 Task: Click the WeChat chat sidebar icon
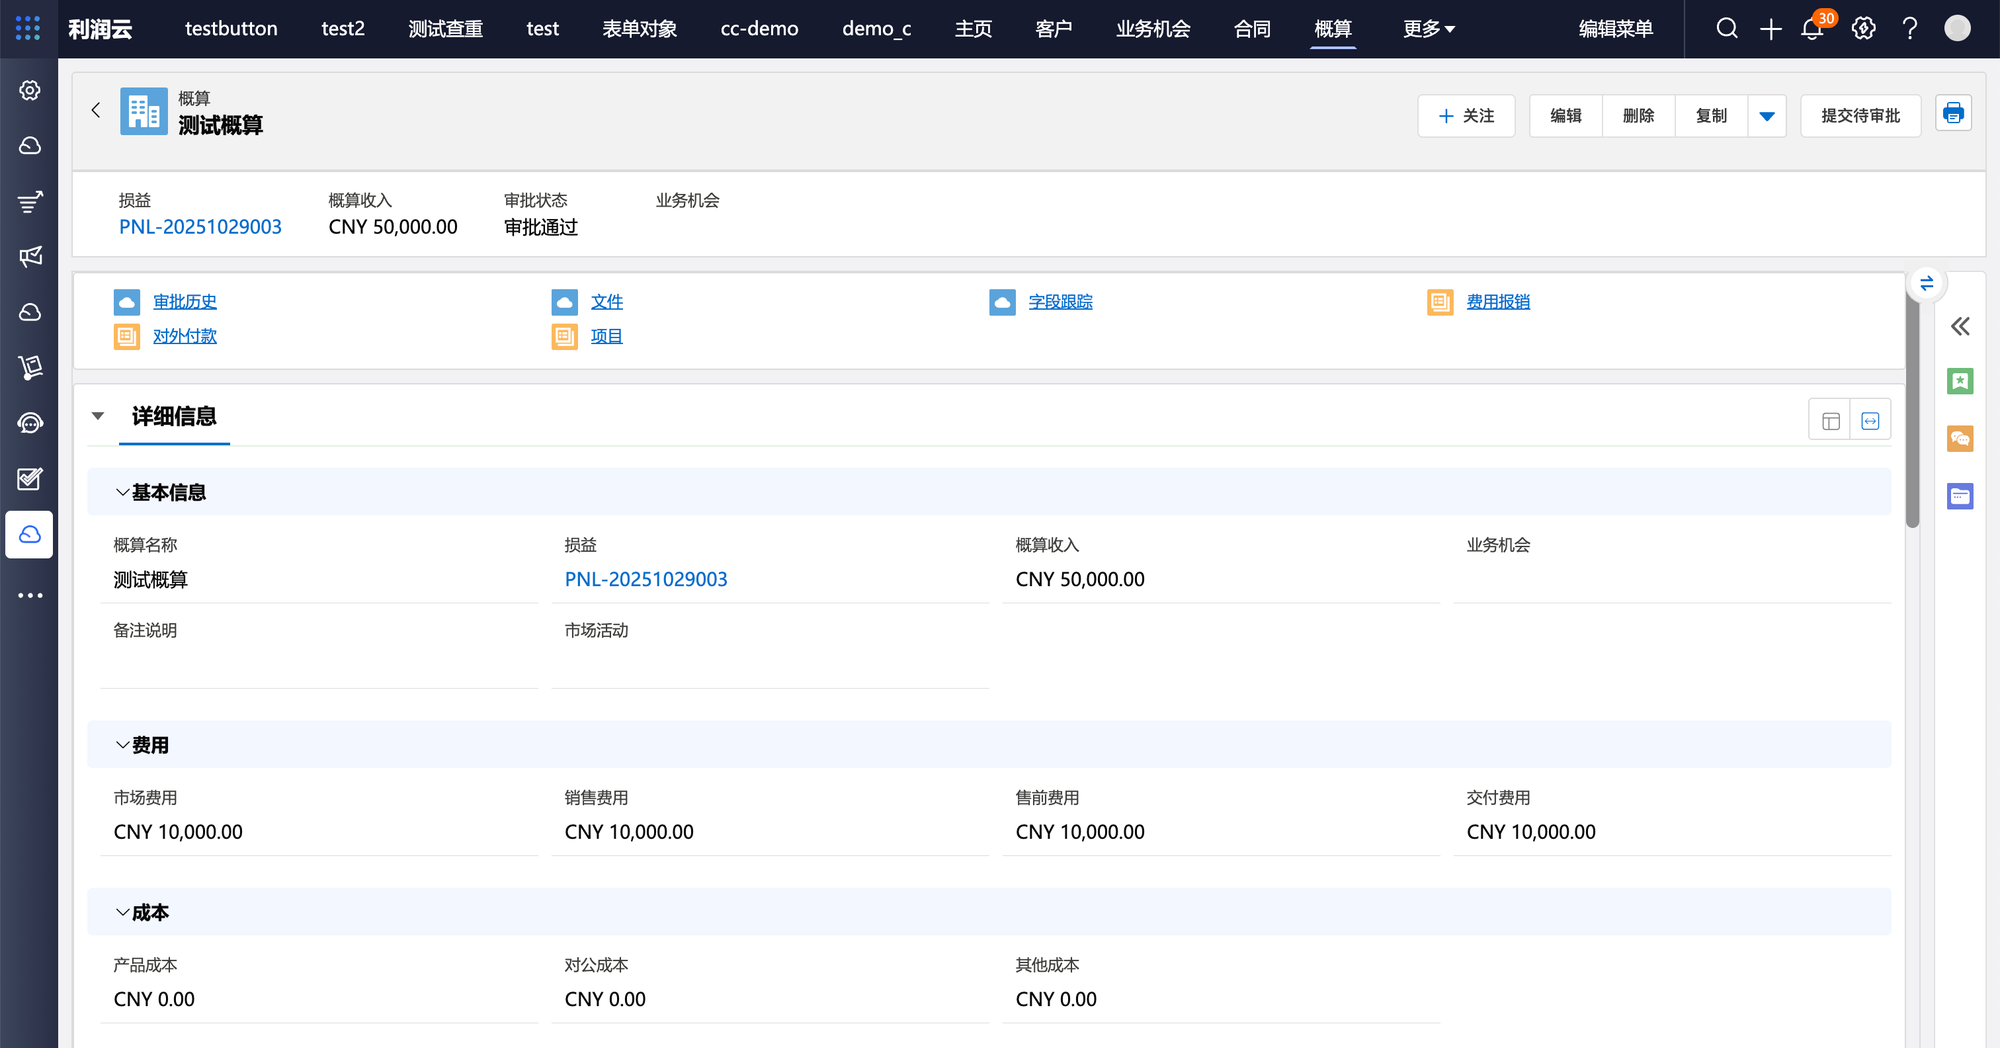[x=1960, y=439]
